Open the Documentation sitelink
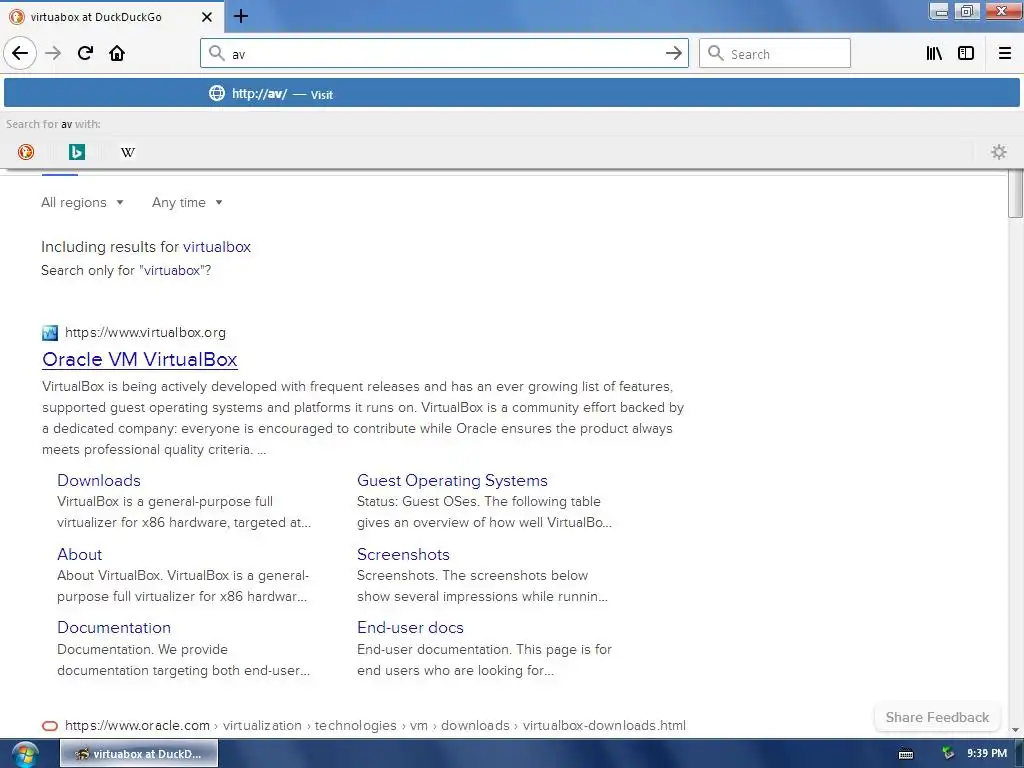1024x768 pixels. pos(114,627)
